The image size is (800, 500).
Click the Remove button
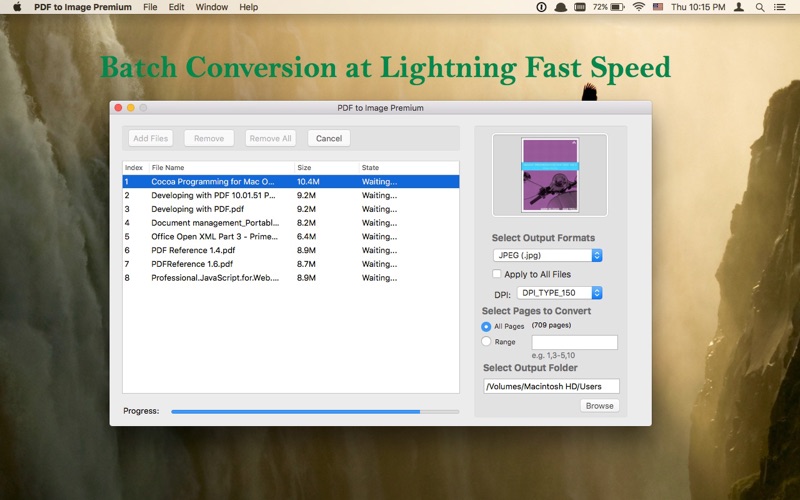coord(209,138)
